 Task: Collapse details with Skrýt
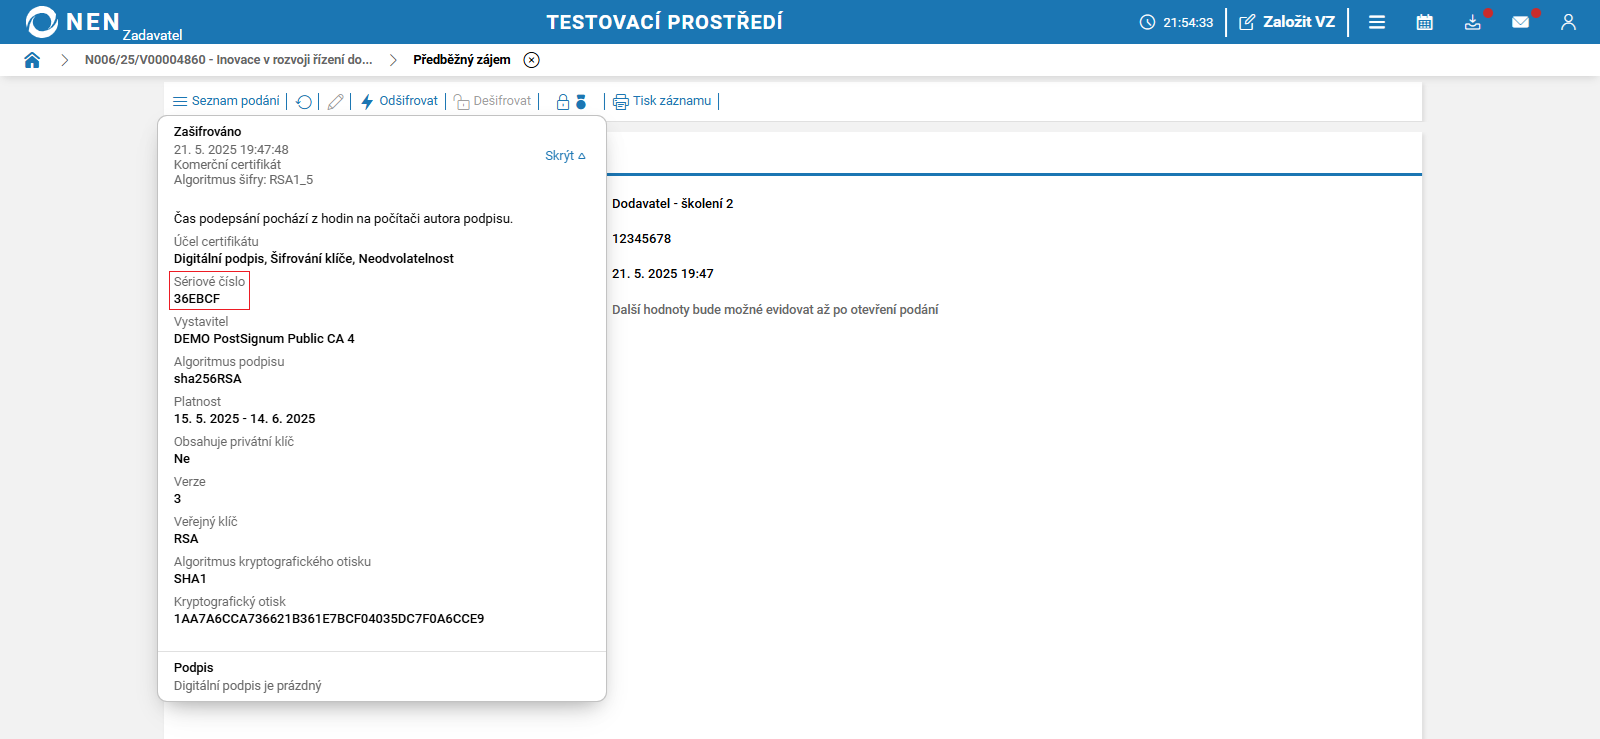565,156
